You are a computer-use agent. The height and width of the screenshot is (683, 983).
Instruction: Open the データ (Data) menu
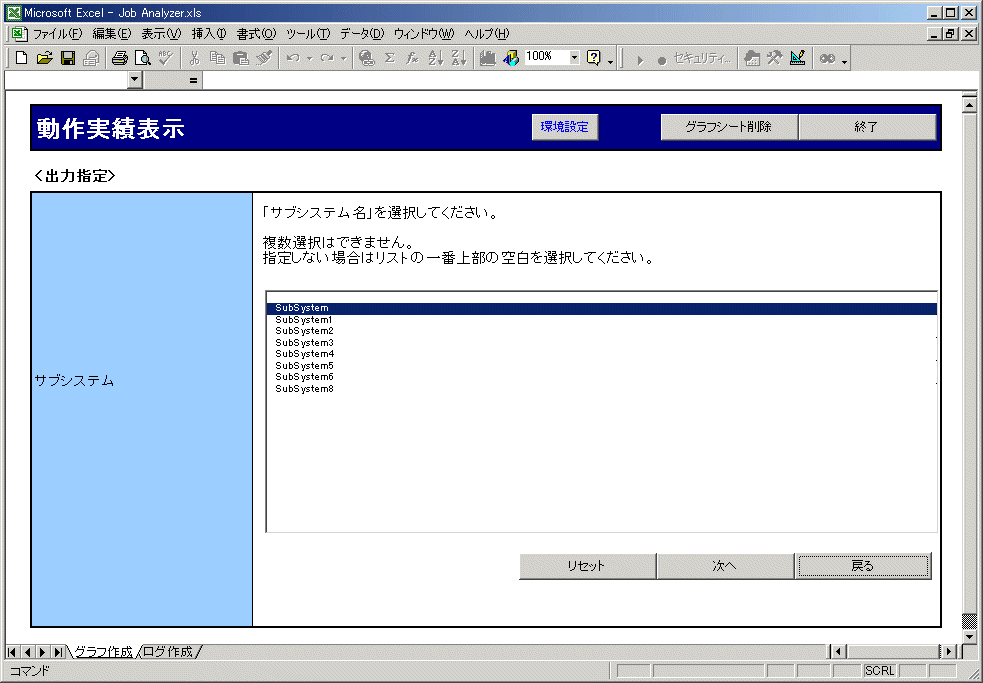point(361,34)
